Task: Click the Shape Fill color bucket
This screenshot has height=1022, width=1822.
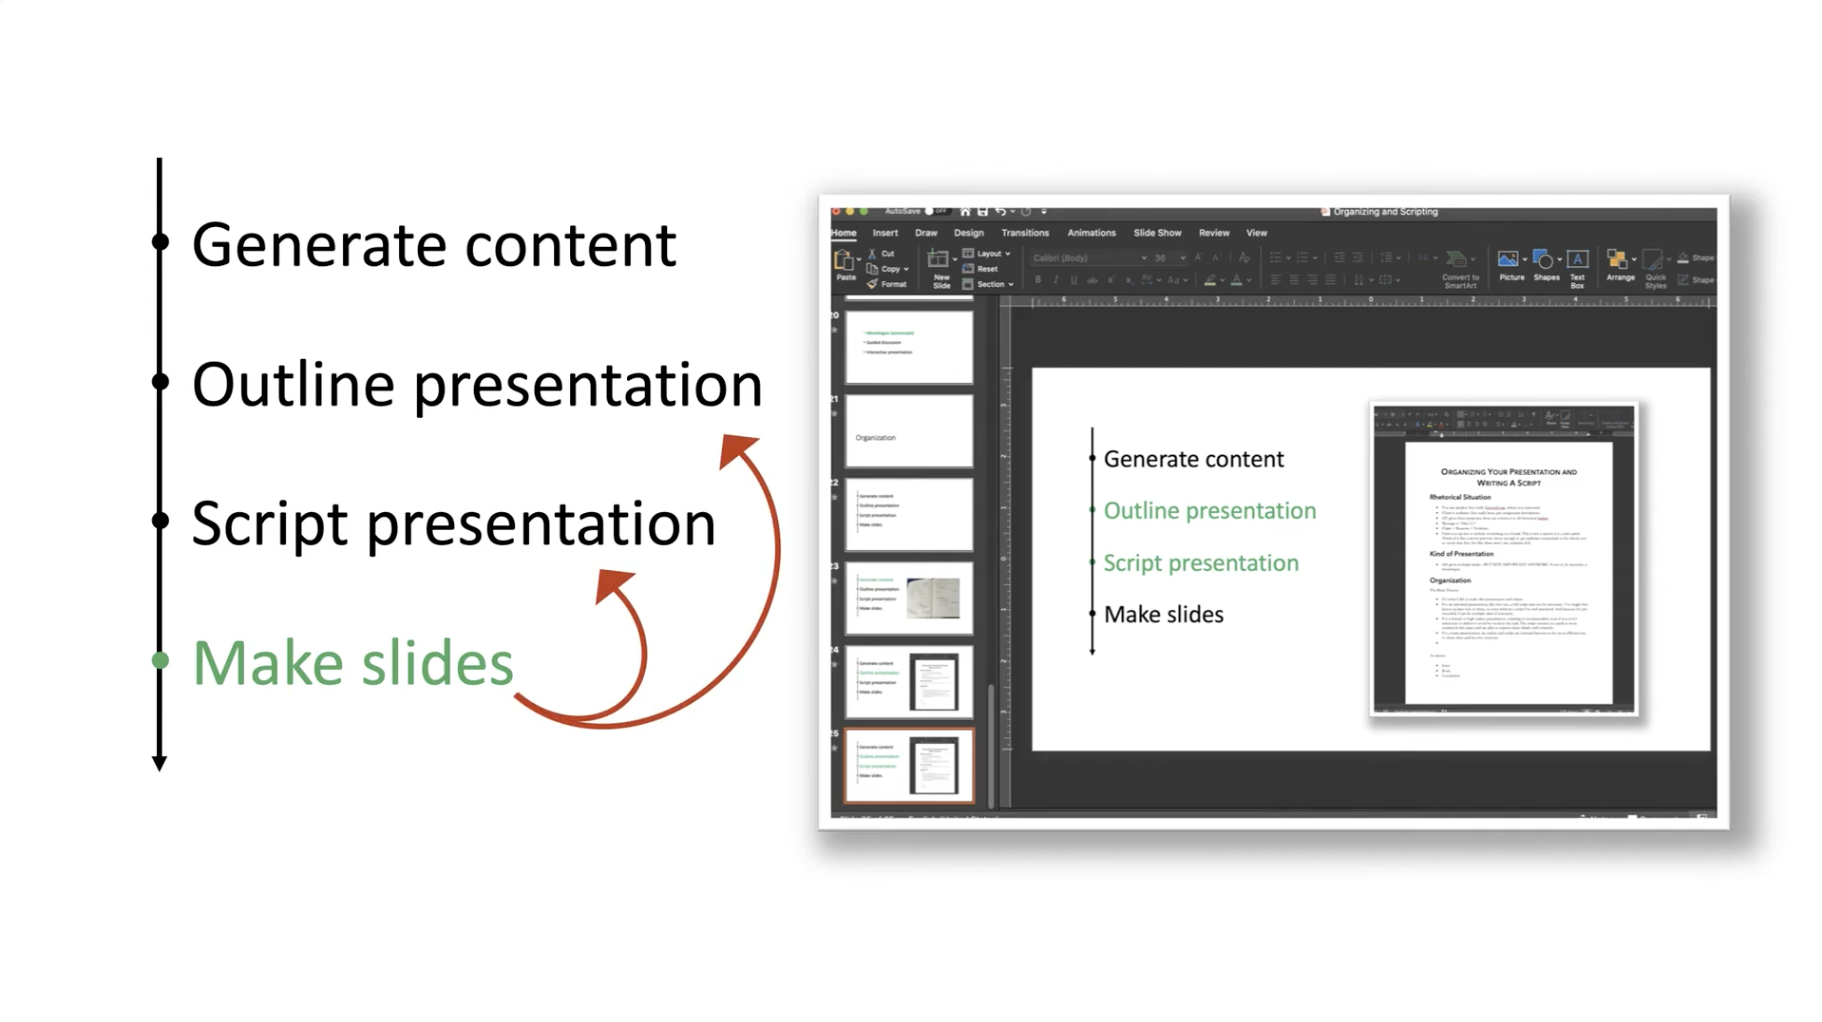Action: coord(1683,258)
